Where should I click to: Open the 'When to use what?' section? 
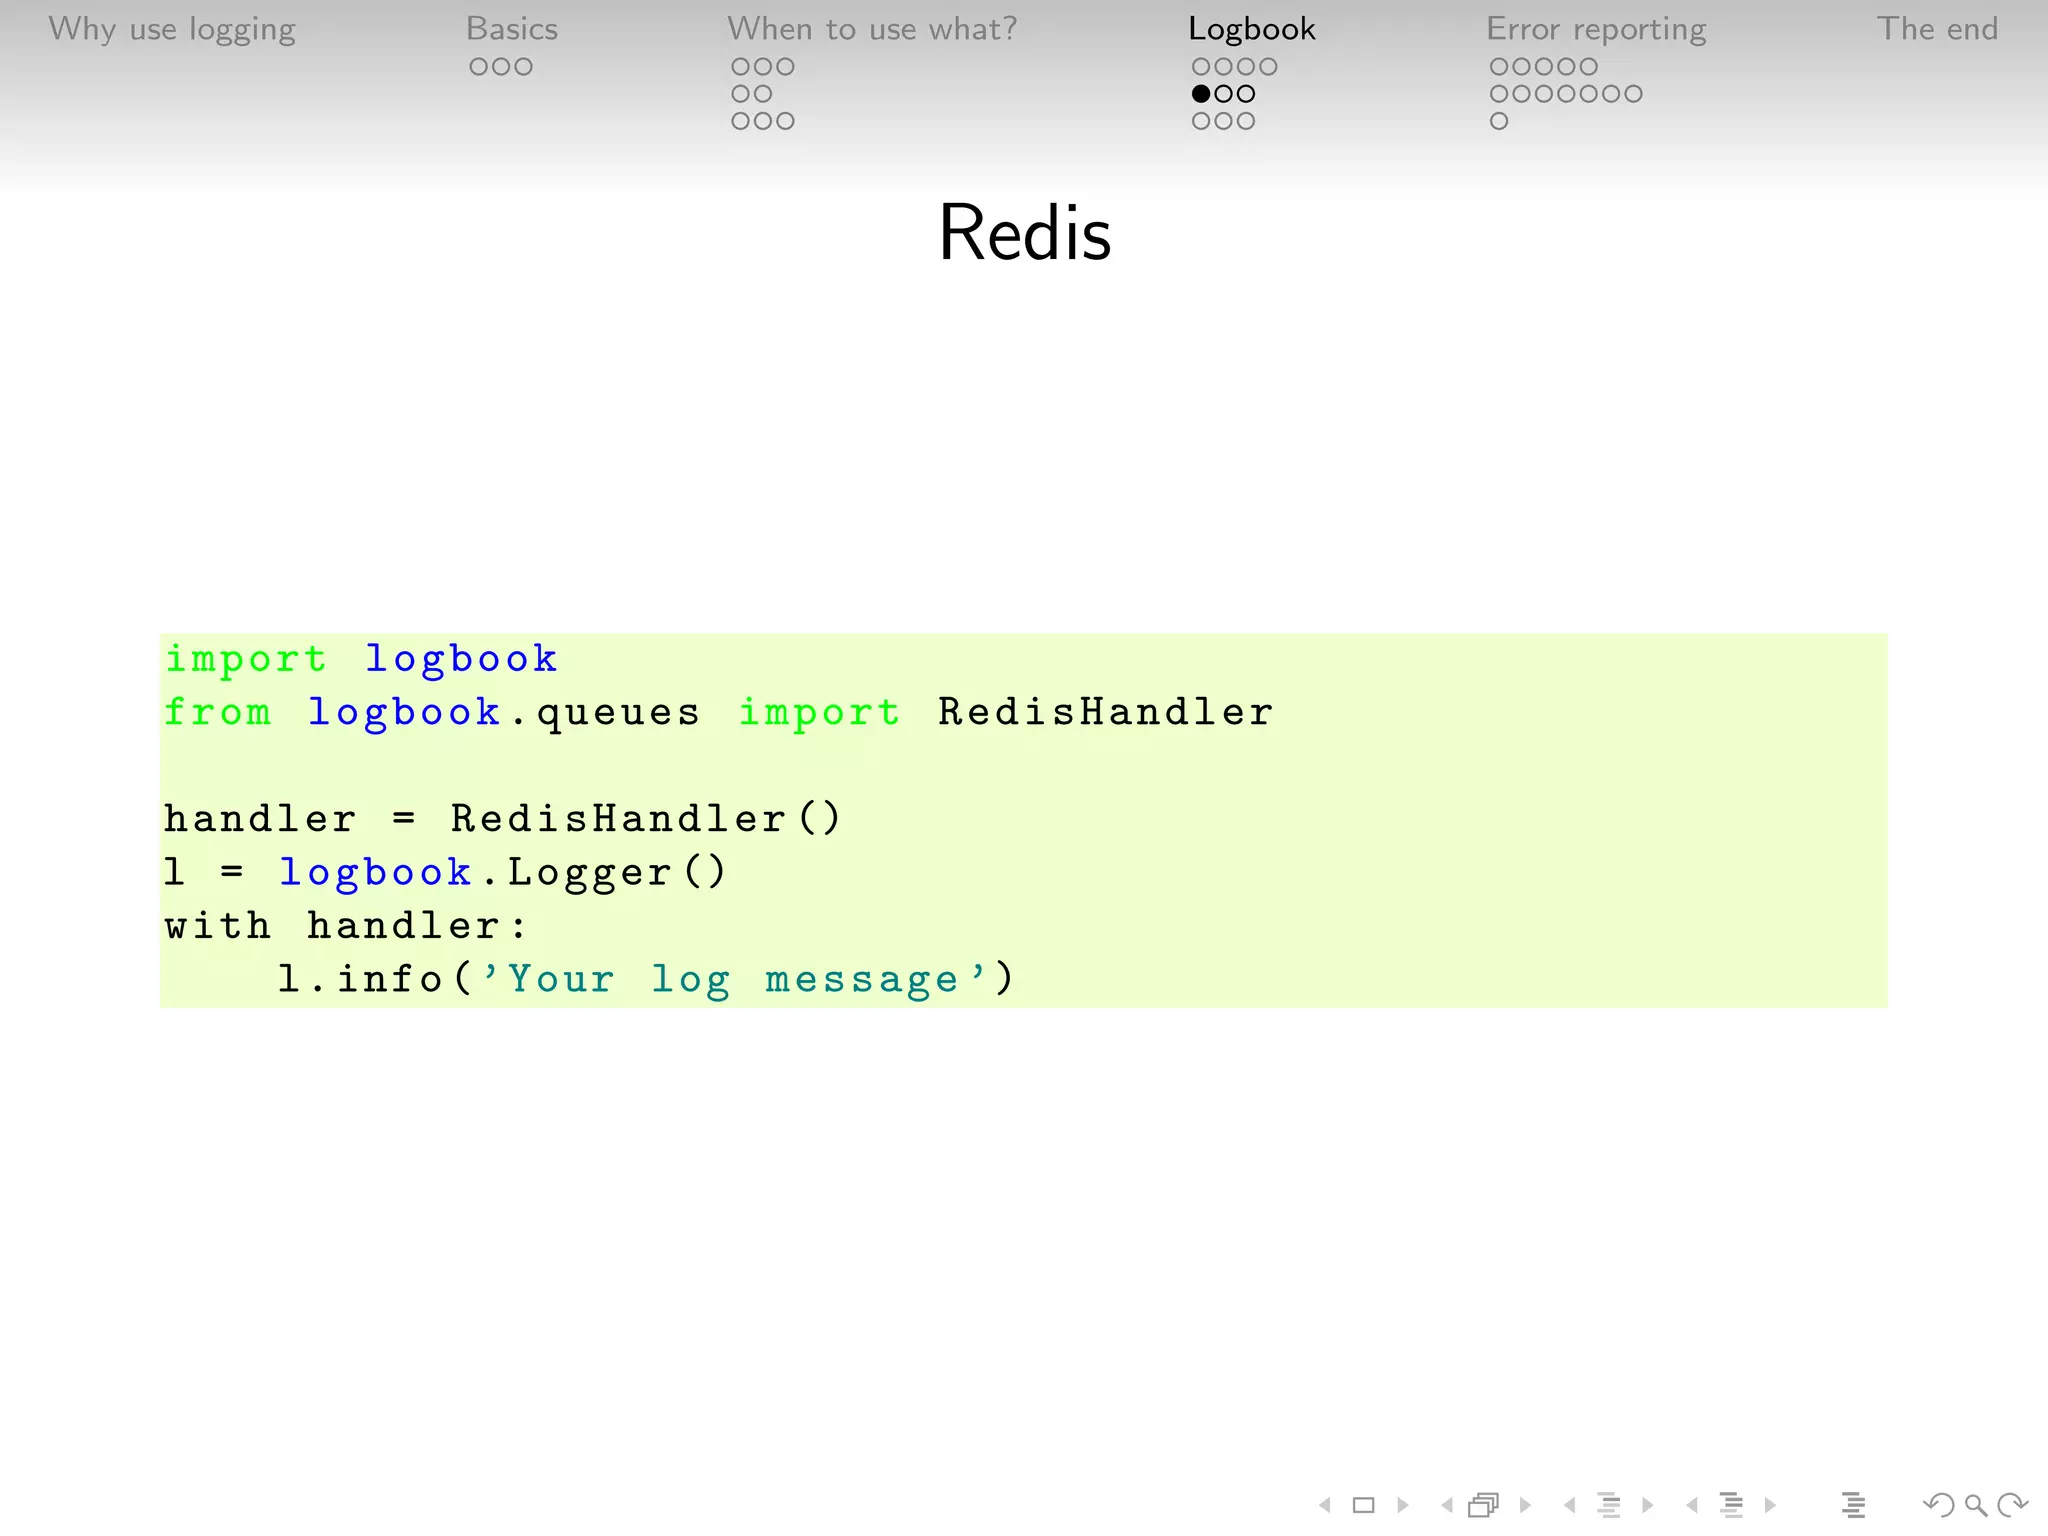pos(872,29)
